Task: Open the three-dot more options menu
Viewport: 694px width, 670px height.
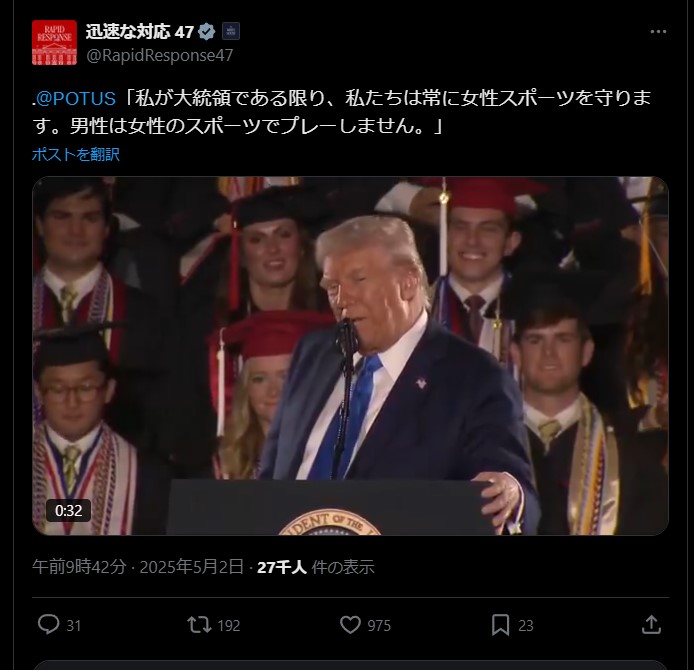Action: pos(658,31)
